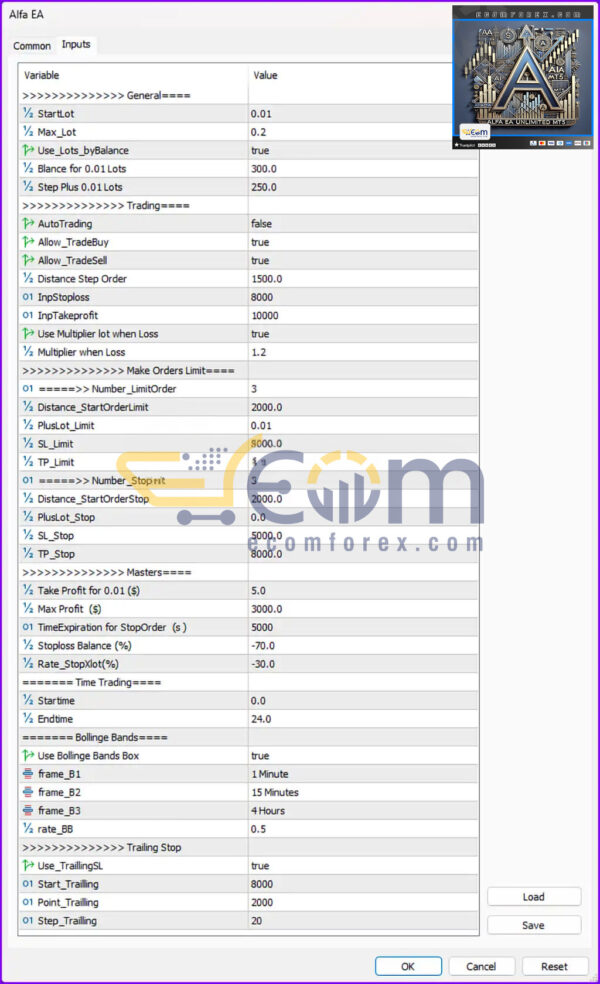600x984 pixels.
Task: Click the timeframe icon beside frame_B3
Action: (28, 810)
